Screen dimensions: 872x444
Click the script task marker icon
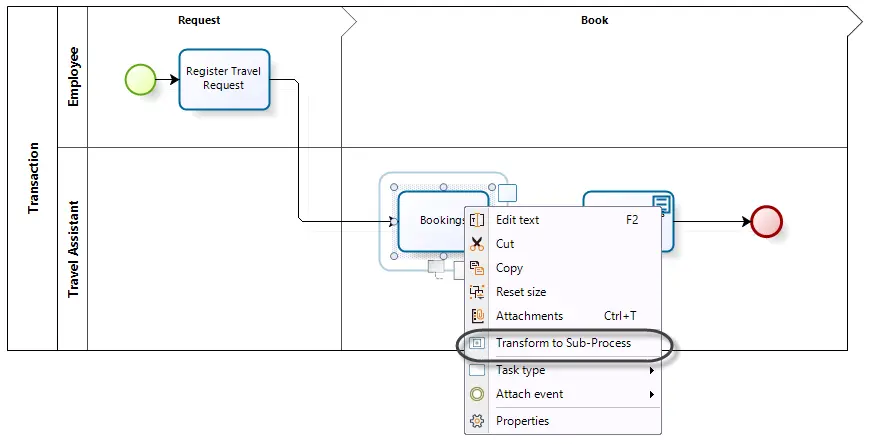[x=661, y=204]
